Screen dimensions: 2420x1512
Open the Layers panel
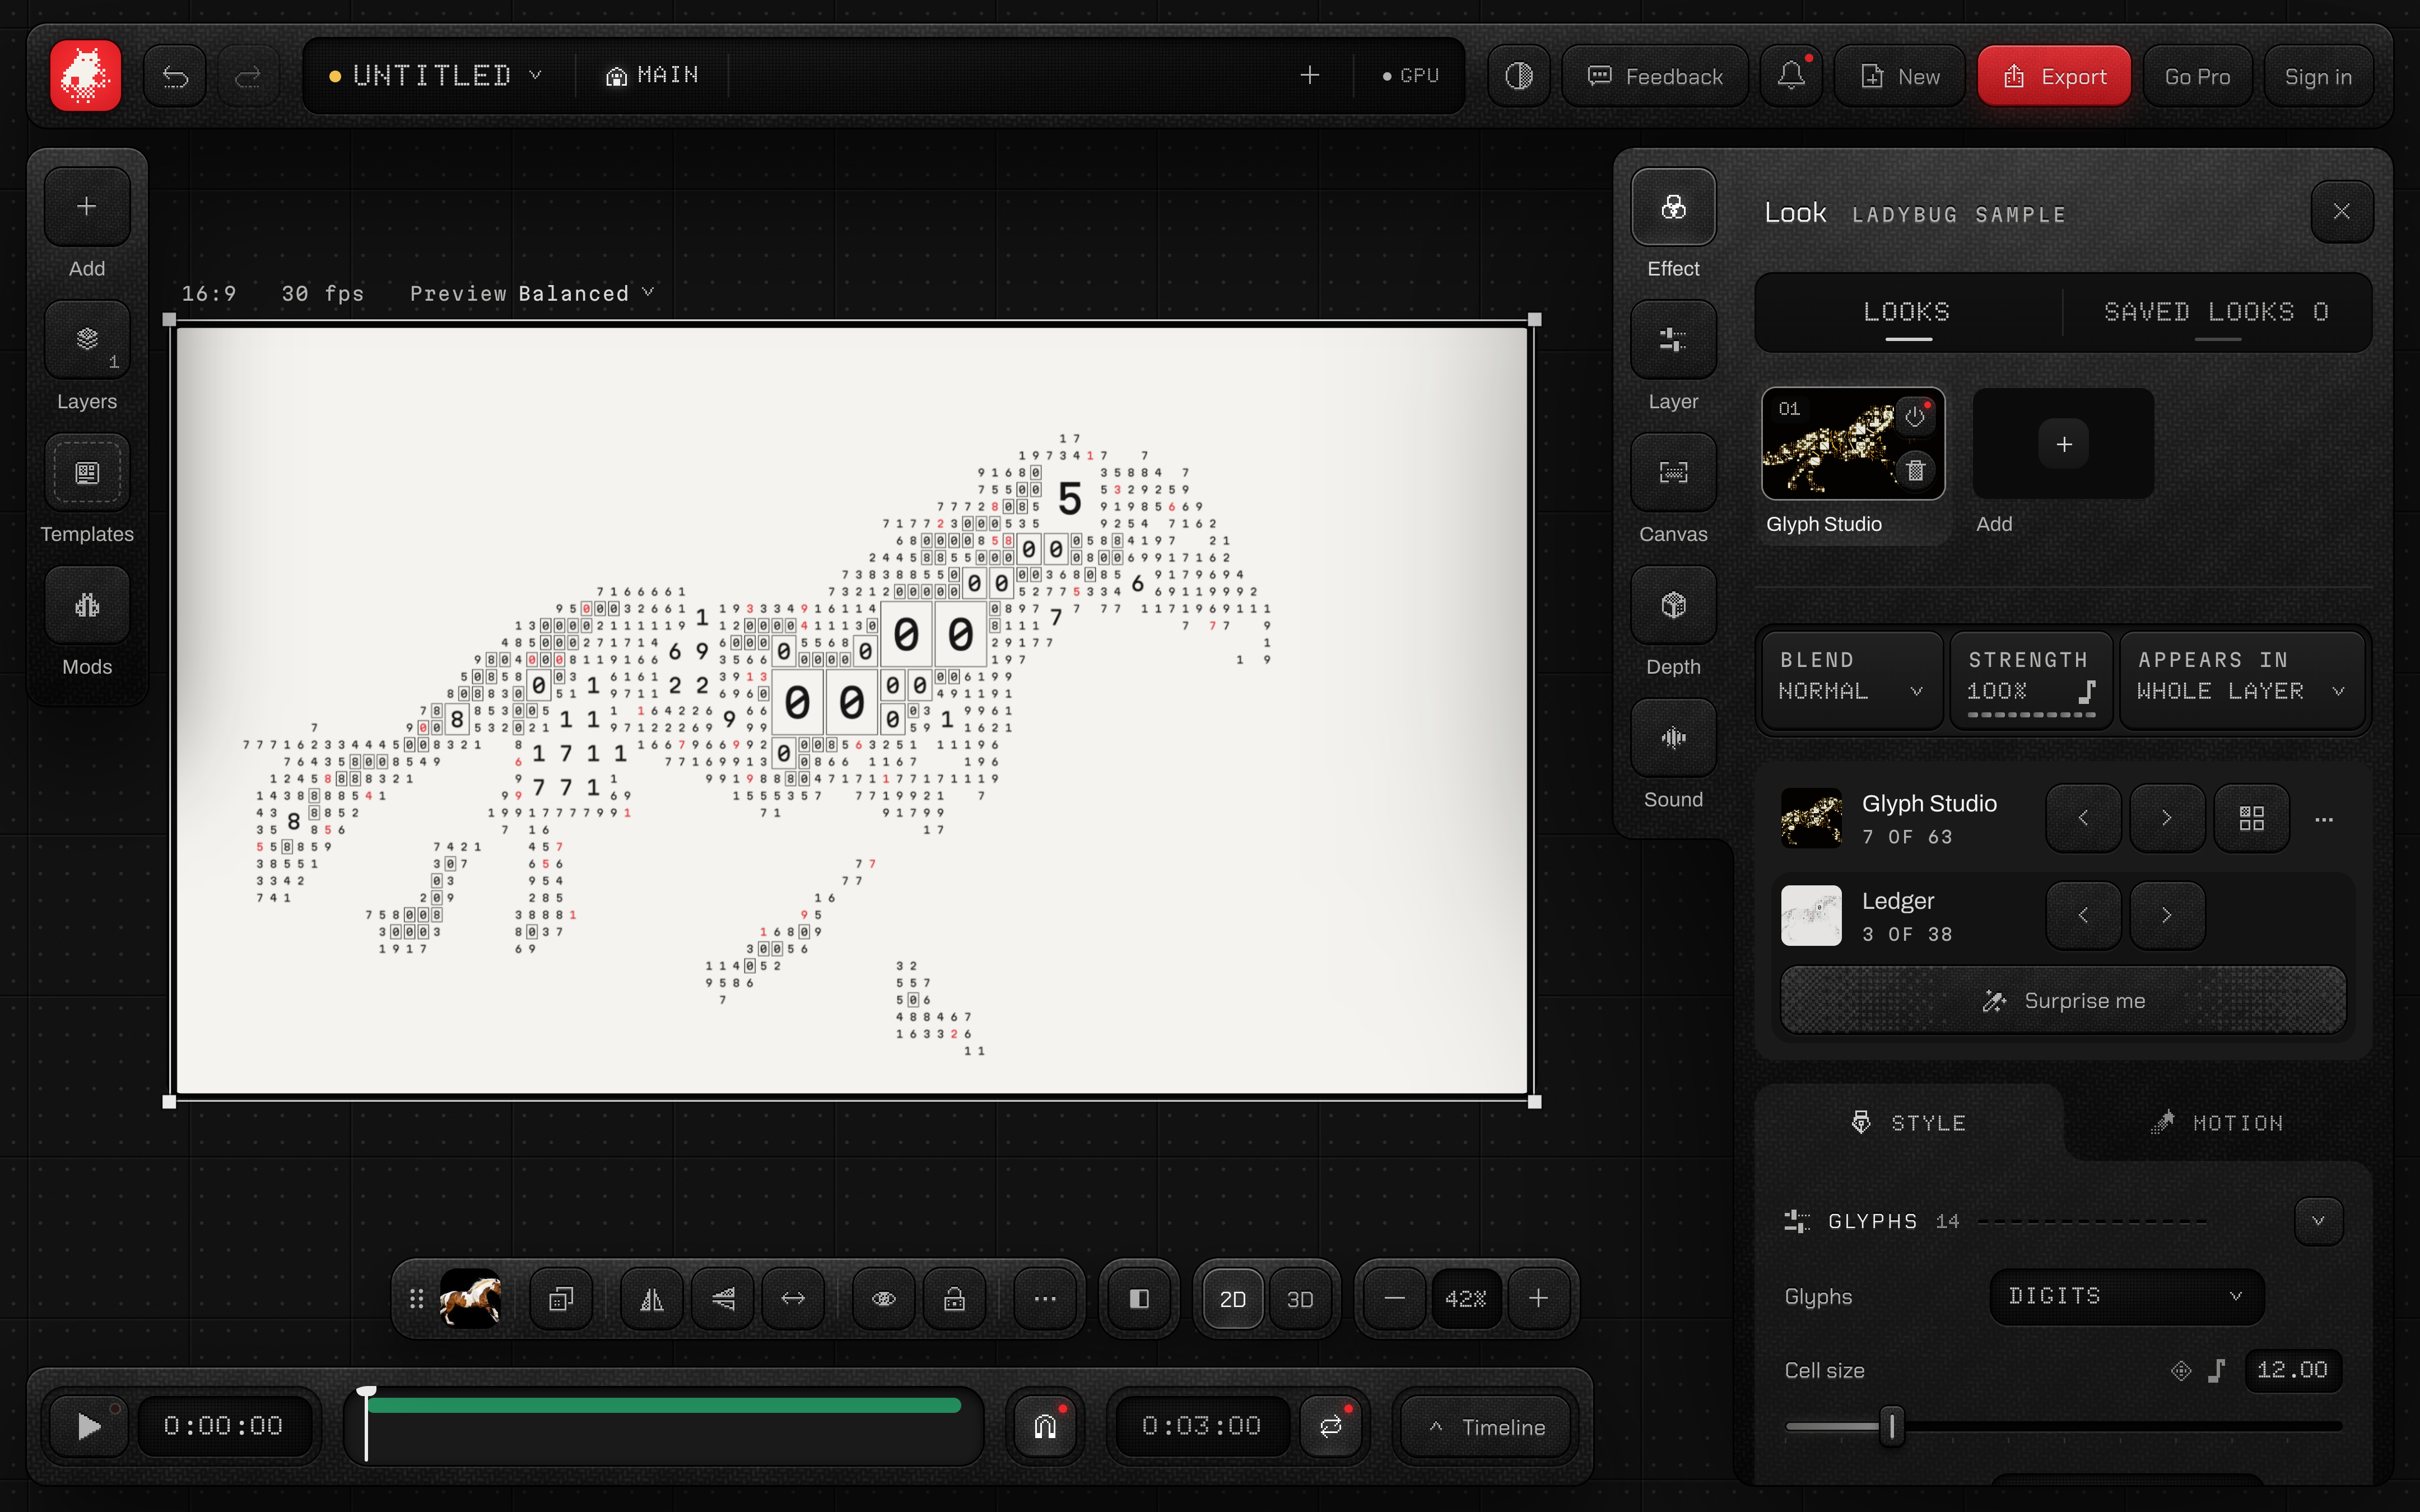87,340
